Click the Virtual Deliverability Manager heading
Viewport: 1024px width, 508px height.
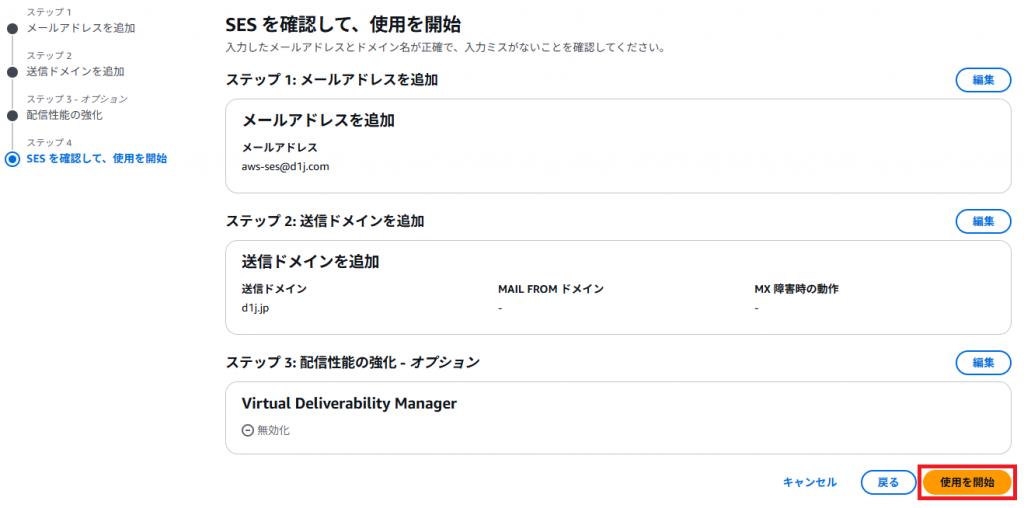click(x=349, y=404)
